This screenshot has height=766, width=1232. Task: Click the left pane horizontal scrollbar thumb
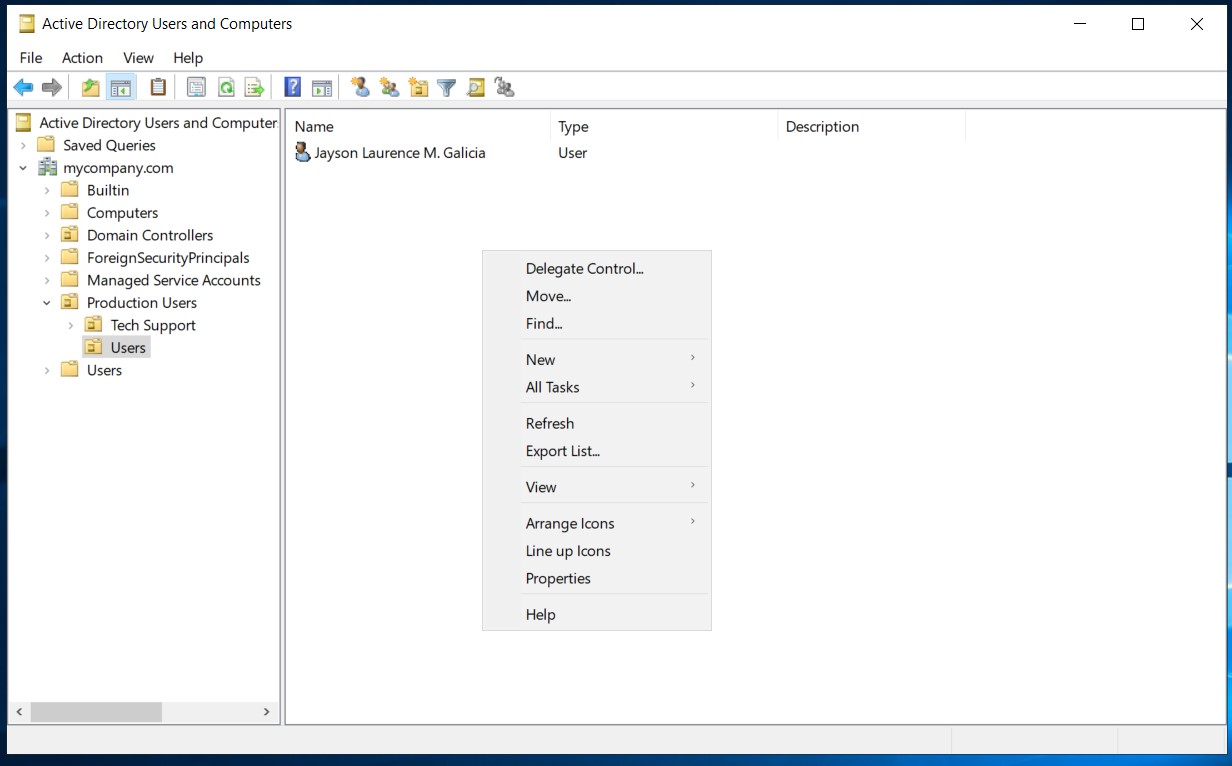click(96, 712)
